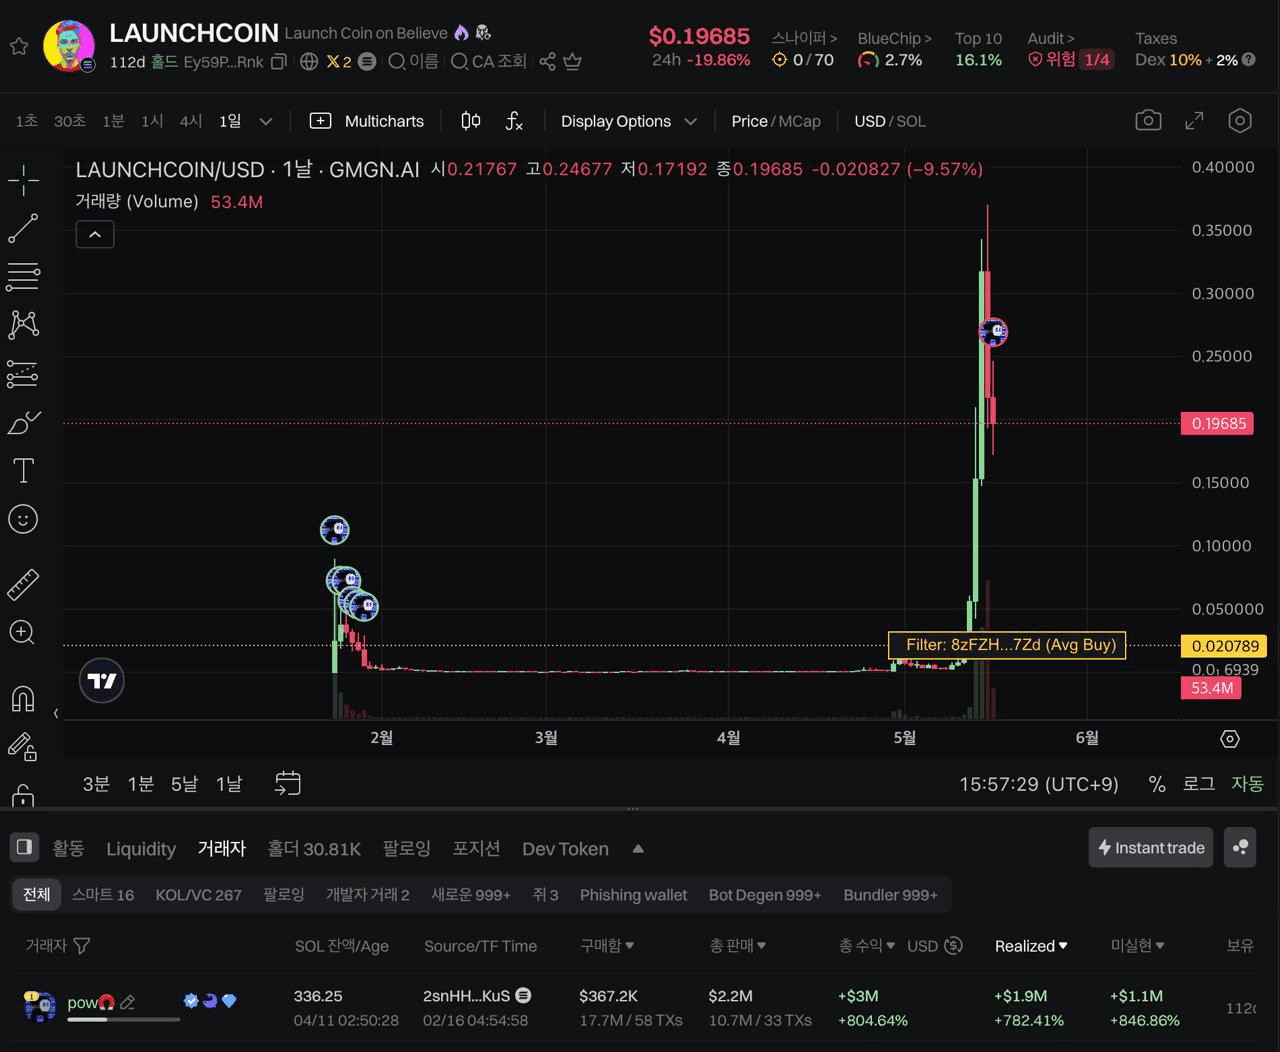
Task: Click the 15:57:29 (UTC+9) timezone selector
Action: [1039, 784]
